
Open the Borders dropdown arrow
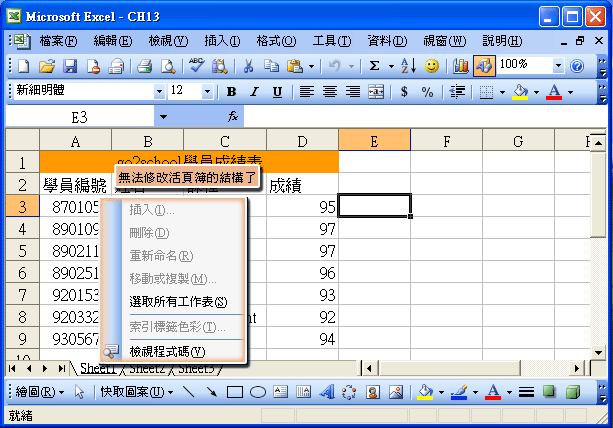[x=502, y=92]
